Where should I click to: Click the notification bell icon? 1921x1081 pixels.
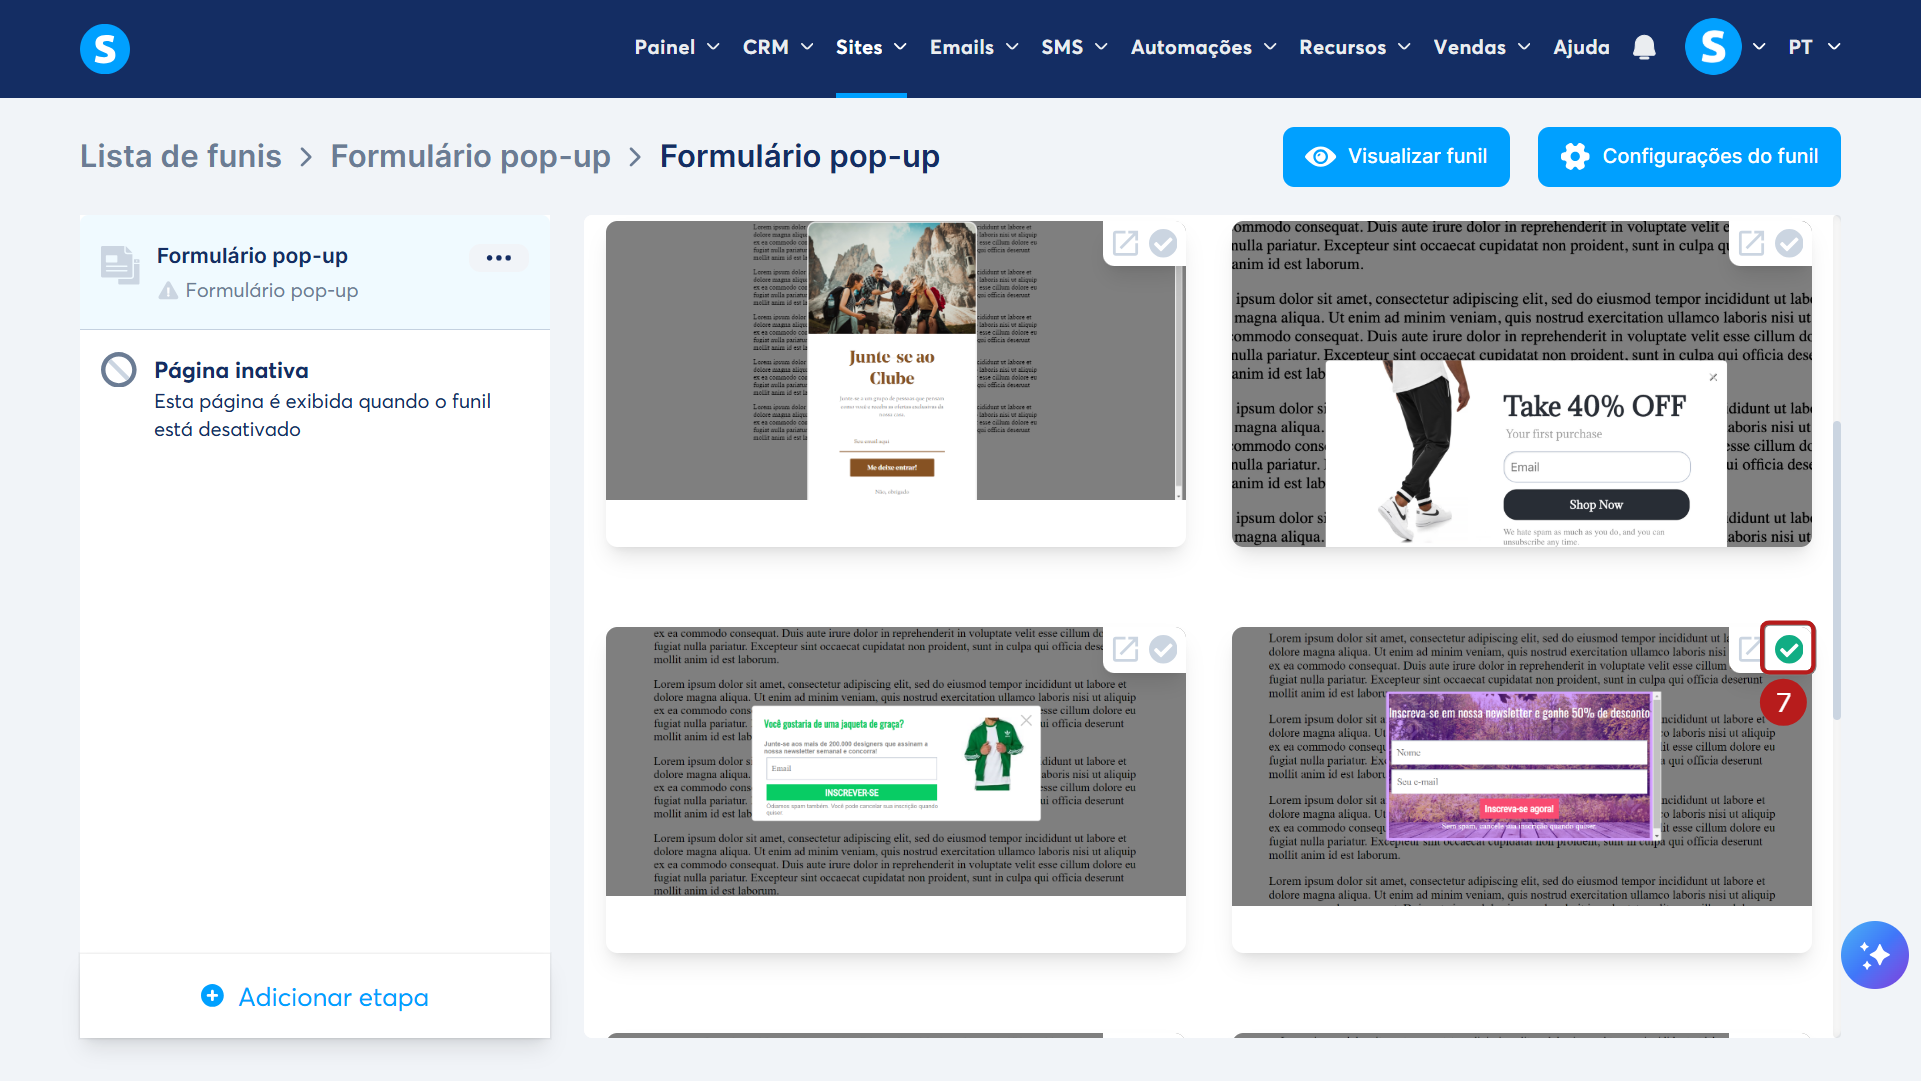tap(1644, 47)
